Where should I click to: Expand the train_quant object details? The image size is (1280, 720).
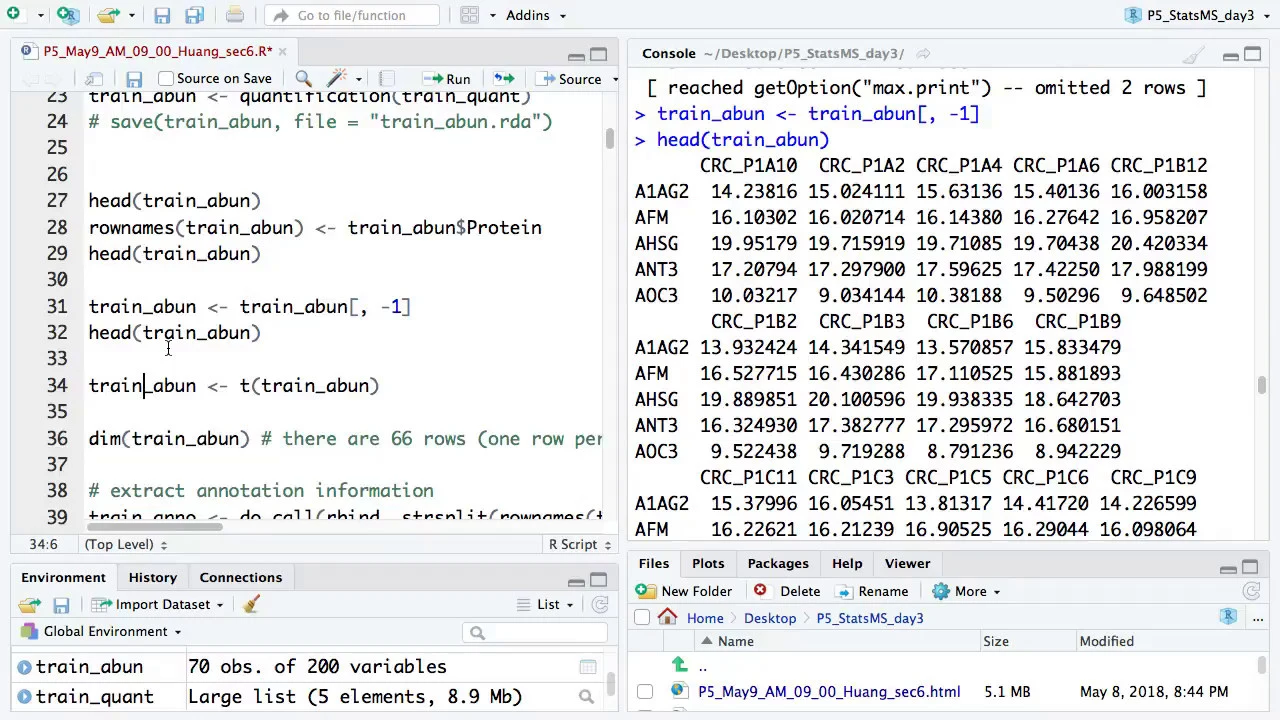23,697
